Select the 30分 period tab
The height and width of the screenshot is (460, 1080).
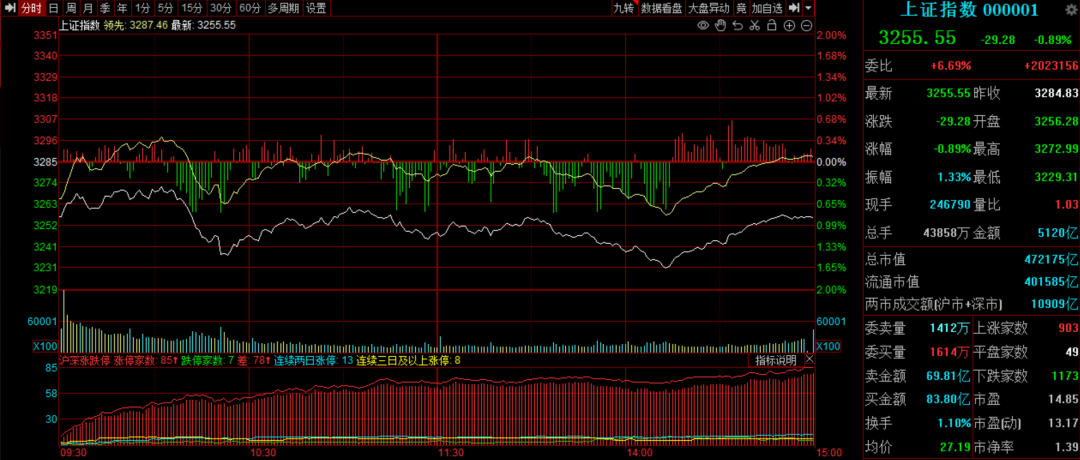coord(221,8)
